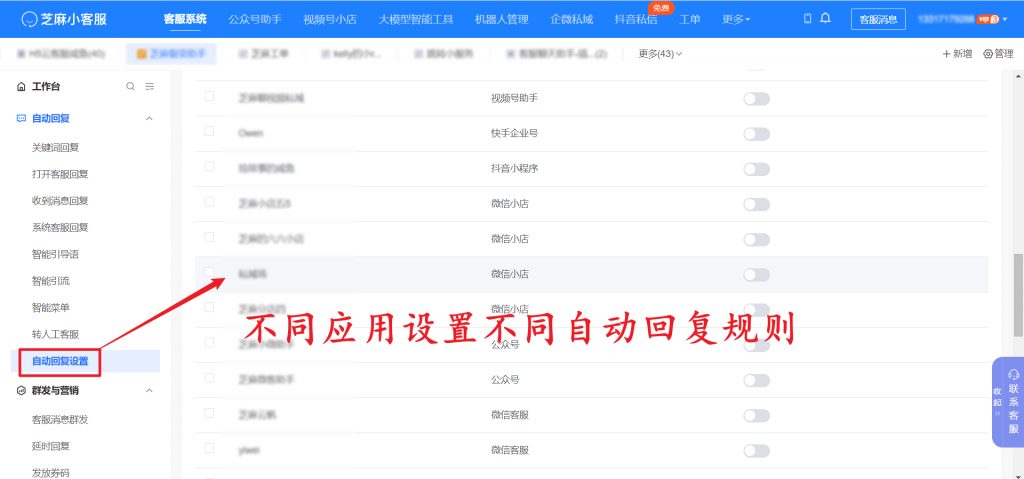
Task: Open 系统客服回复 in the sidebar
Action: click(60, 227)
